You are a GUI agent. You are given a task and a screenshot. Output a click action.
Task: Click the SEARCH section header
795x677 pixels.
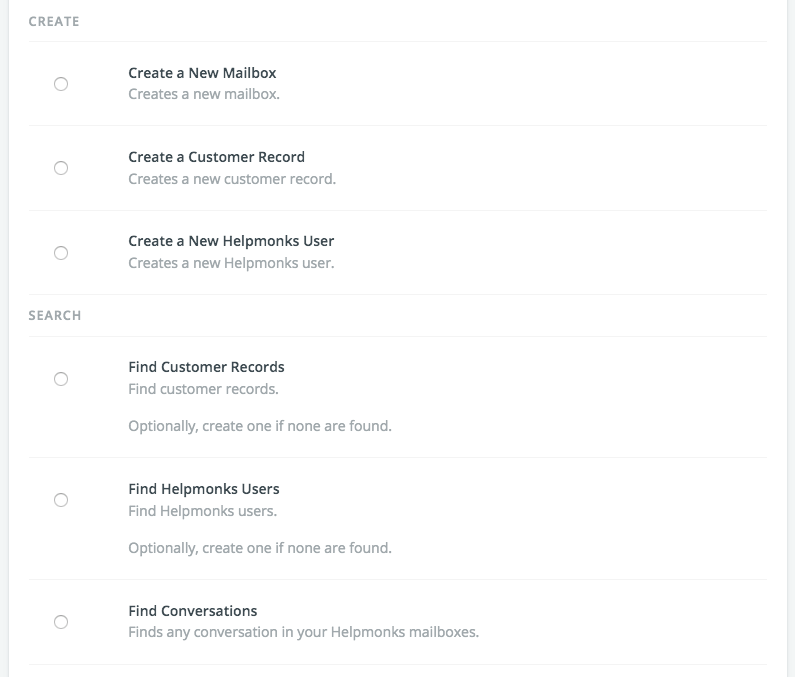(x=55, y=316)
